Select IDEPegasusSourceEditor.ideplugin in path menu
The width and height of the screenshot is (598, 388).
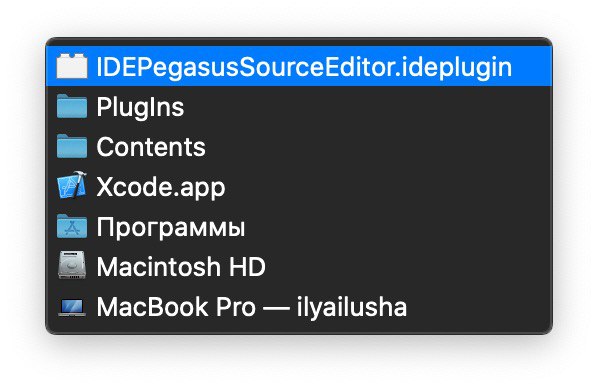[299, 66]
